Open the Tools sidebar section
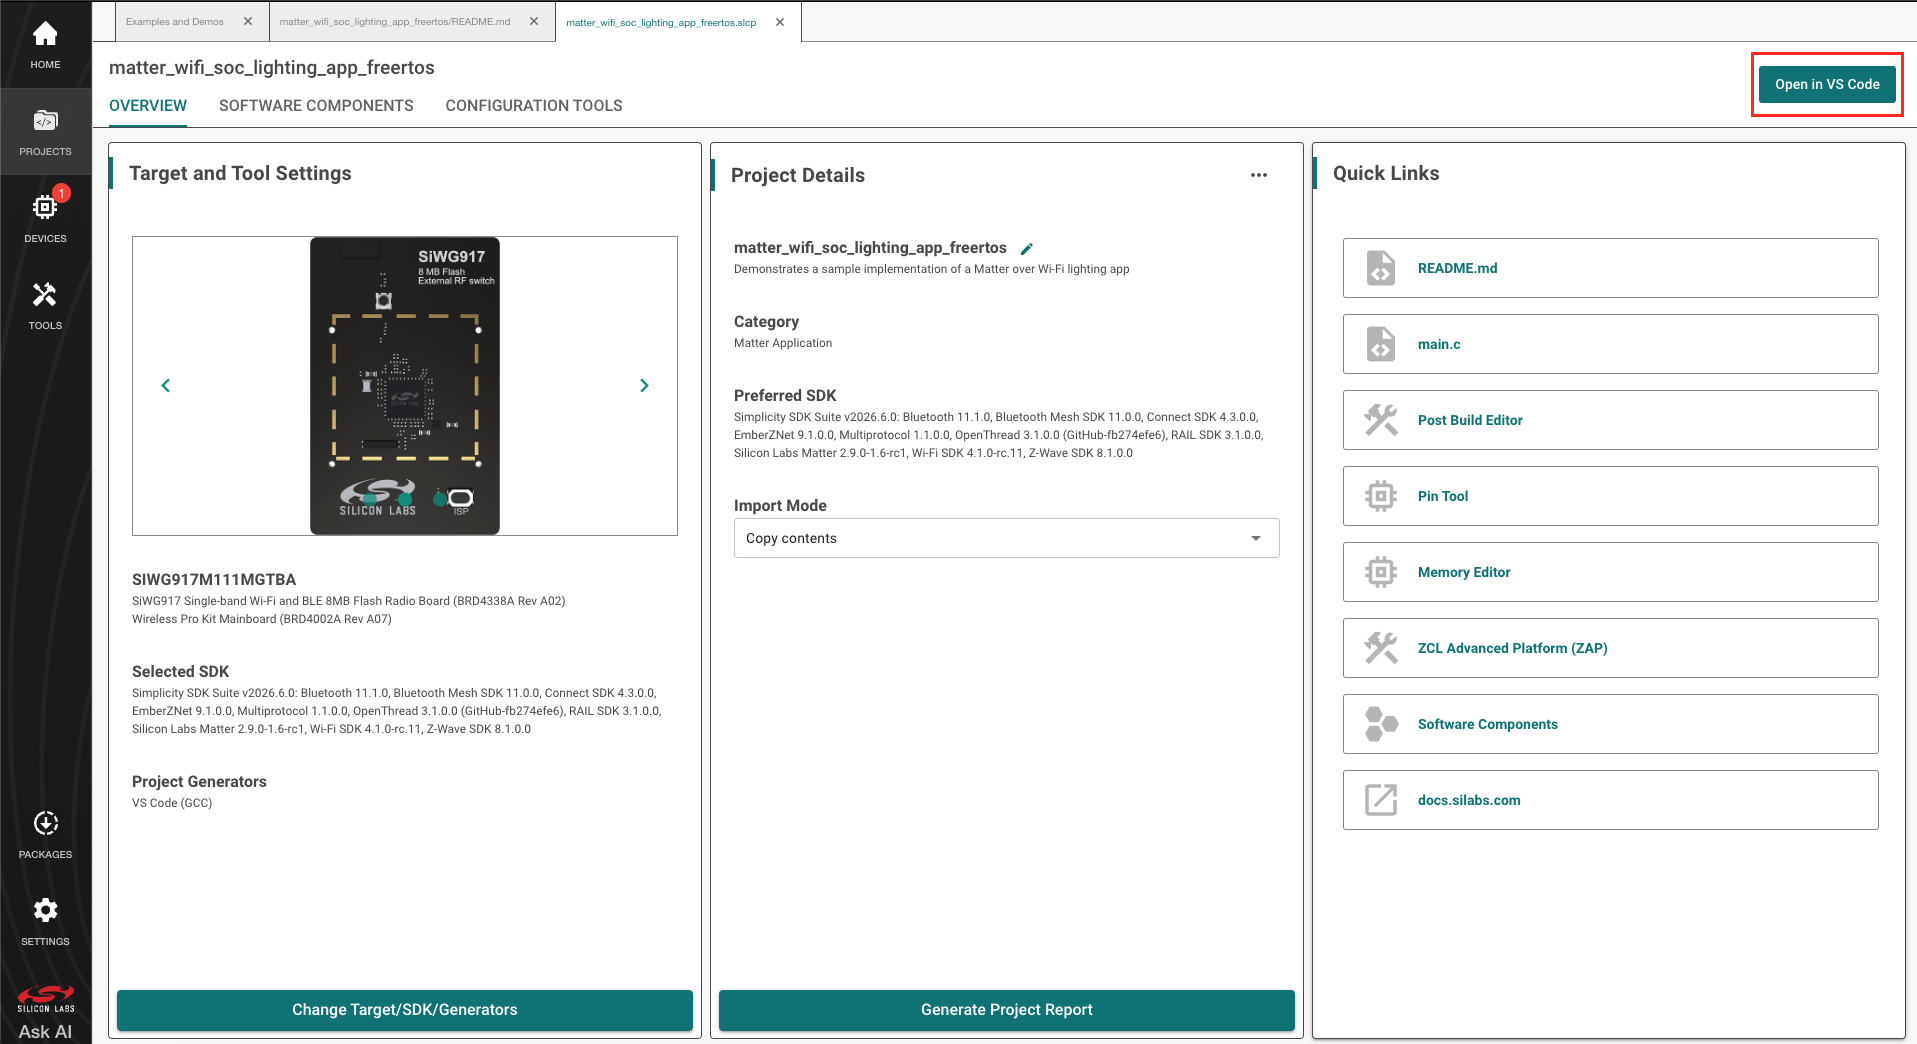 click(45, 305)
